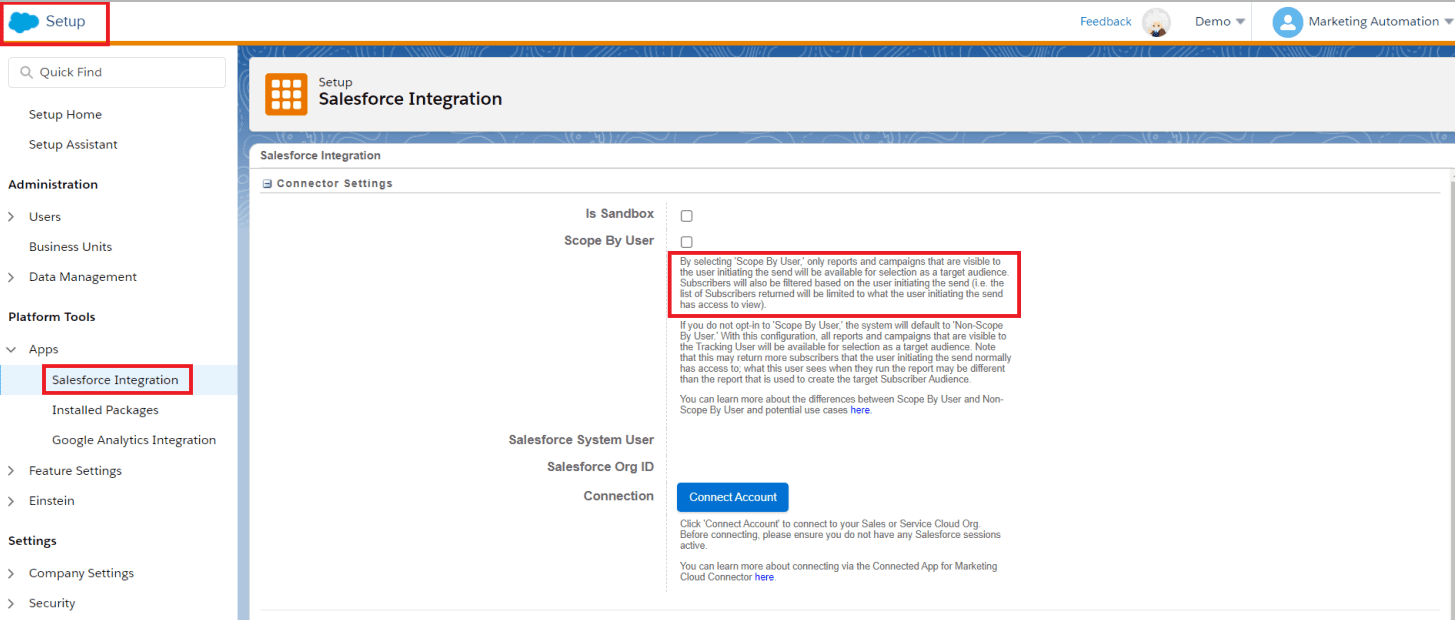Check the Scope By User option
This screenshot has height=620, width=1455.
tap(686, 242)
